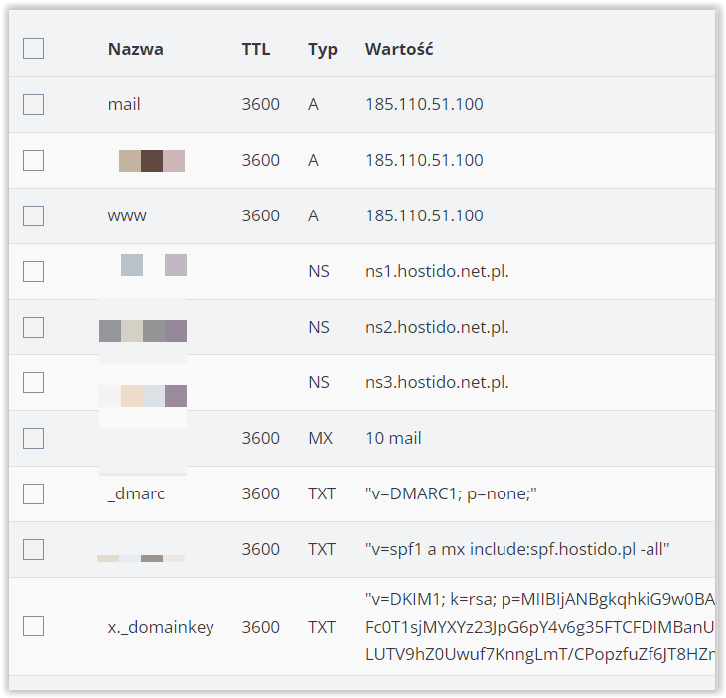Tick the select-all checkbox in the header
Viewport: 726px width, 698px height.
33,49
